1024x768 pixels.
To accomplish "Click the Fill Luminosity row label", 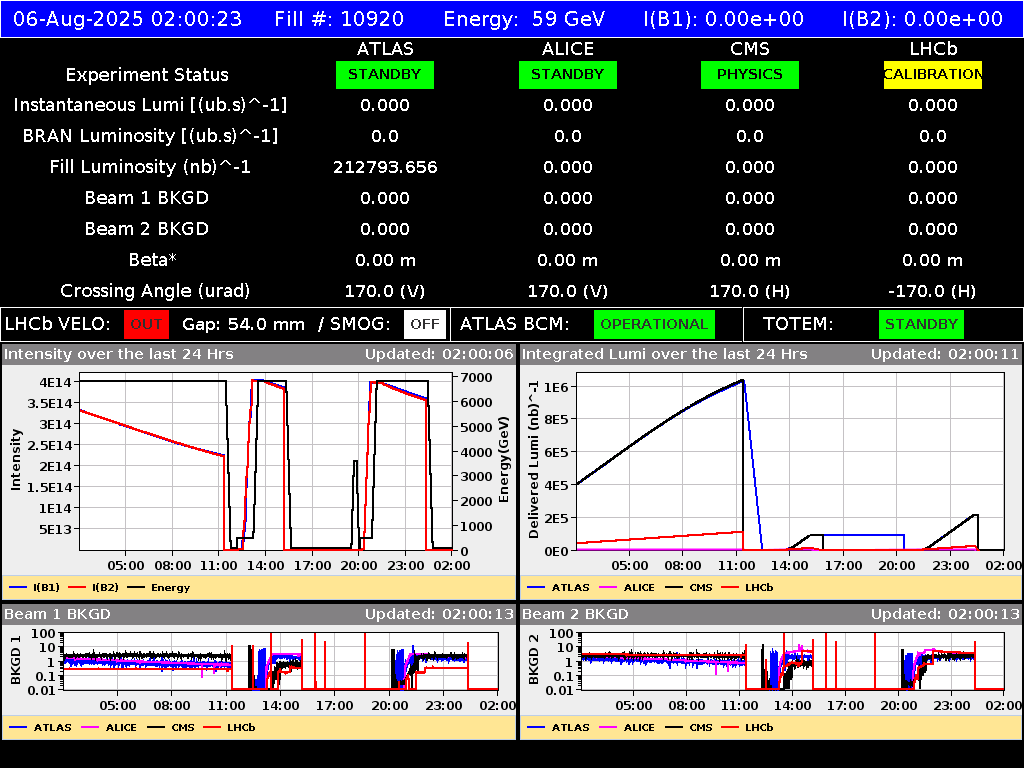I will click(x=150, y=167).
